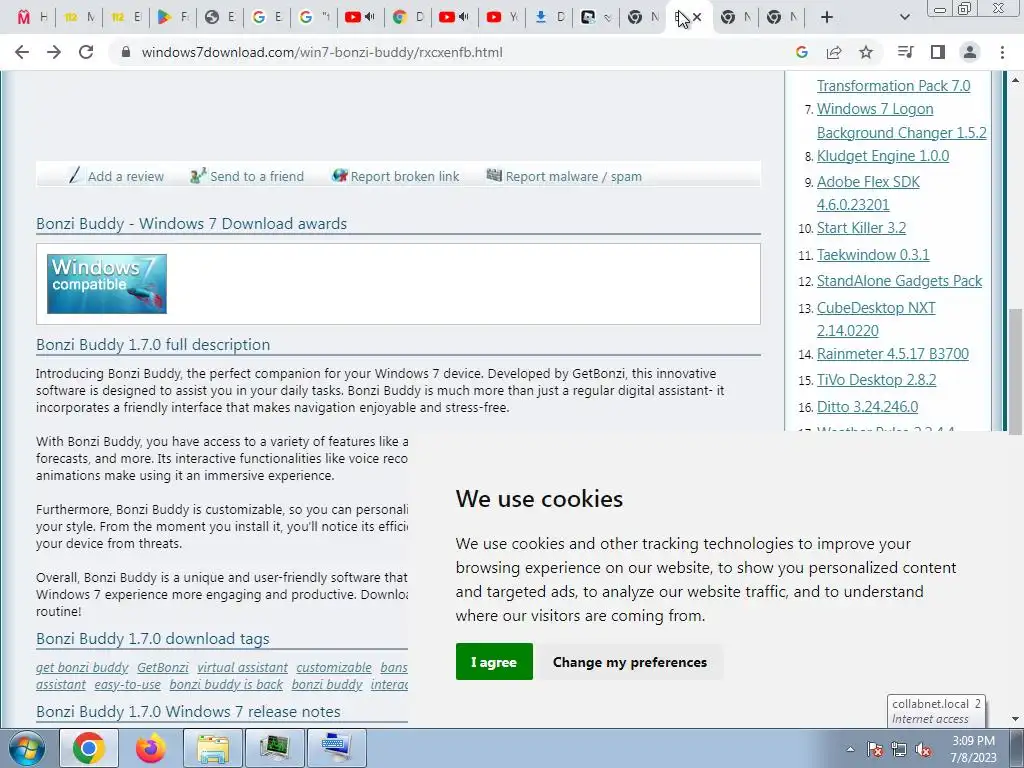Toggle the Chrome side panel
Screen dimensions: 1024x768
pyautogui.click(x=938, y=52)
